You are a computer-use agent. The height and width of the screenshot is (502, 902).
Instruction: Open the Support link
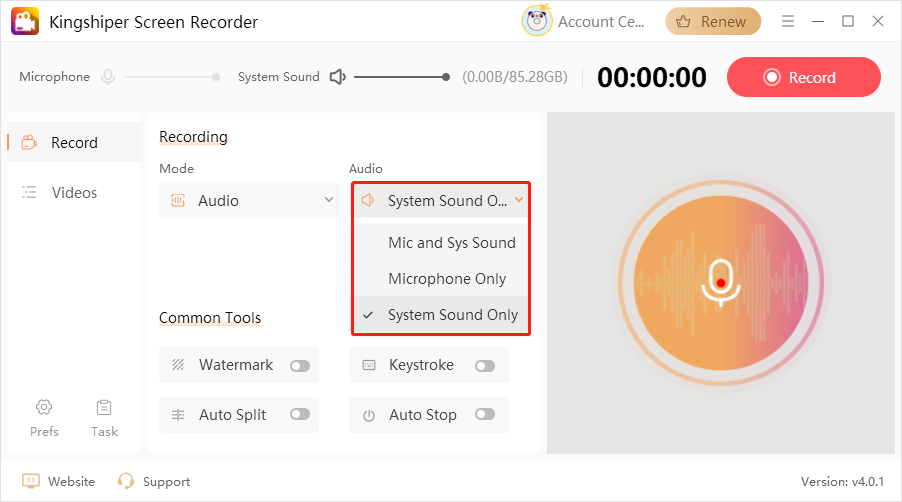[x=166, y=482]
